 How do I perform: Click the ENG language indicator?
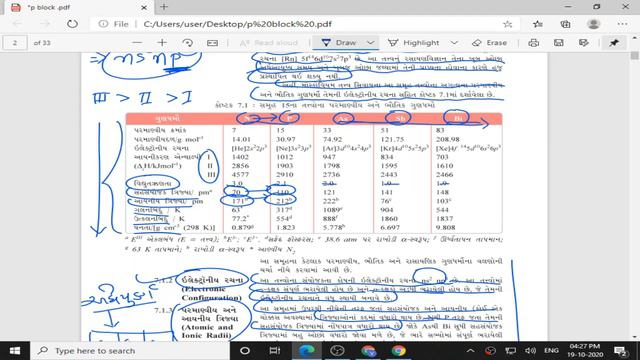coord(551,351)
